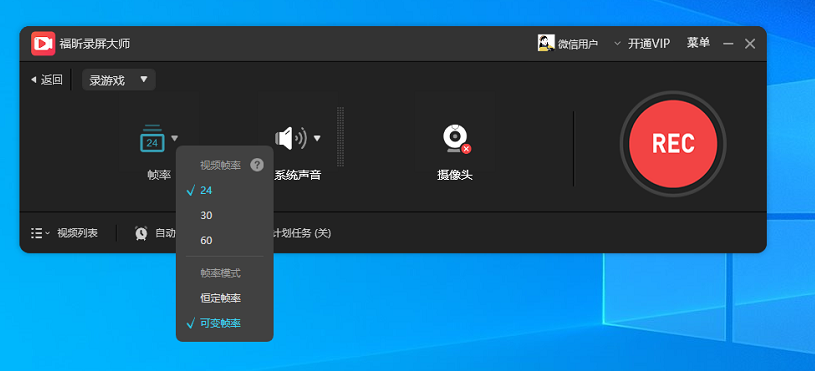The height and width of the screenshot is (371, 815).
Task: Click the audio volume level meter
Action: tap(340, 137)
